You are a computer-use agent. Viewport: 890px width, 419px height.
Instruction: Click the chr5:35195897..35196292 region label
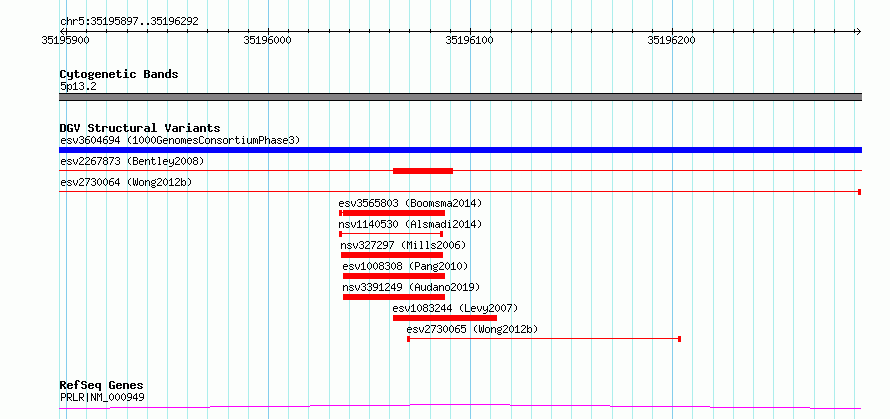coord(129,22)
